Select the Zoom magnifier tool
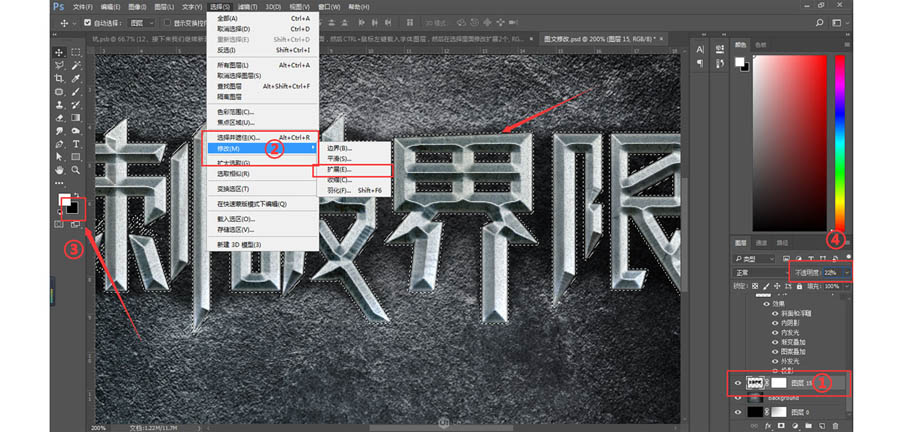 click(76, 170)
